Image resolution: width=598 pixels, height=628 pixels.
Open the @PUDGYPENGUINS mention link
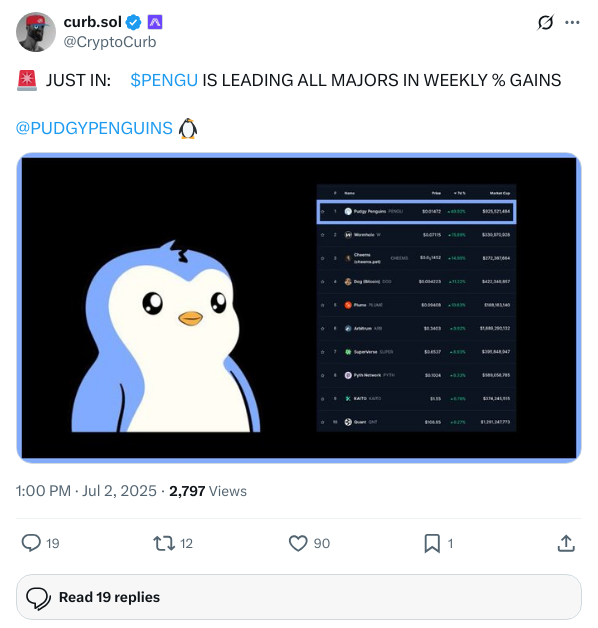click(94, 128)
